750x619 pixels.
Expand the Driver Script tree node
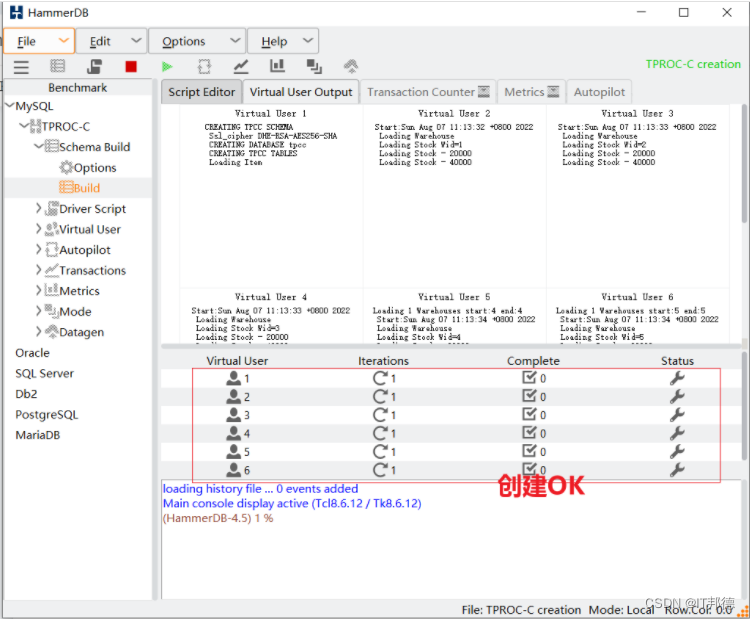click(39, 209)
